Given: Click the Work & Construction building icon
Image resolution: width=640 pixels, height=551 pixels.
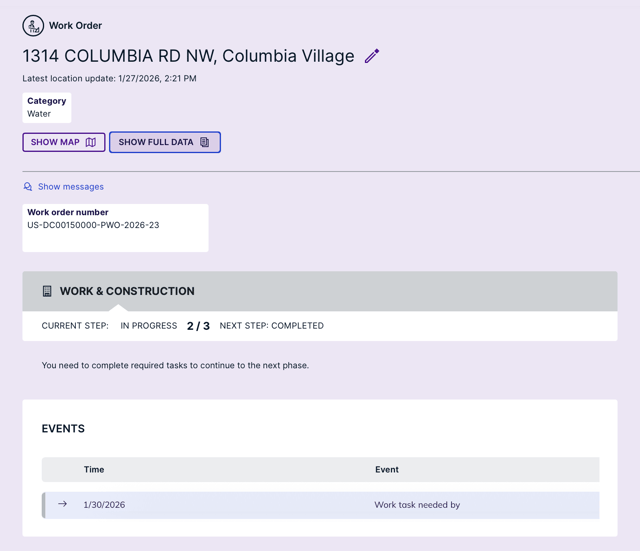Looking at the screenshot, I should click(x=47, y=291).
